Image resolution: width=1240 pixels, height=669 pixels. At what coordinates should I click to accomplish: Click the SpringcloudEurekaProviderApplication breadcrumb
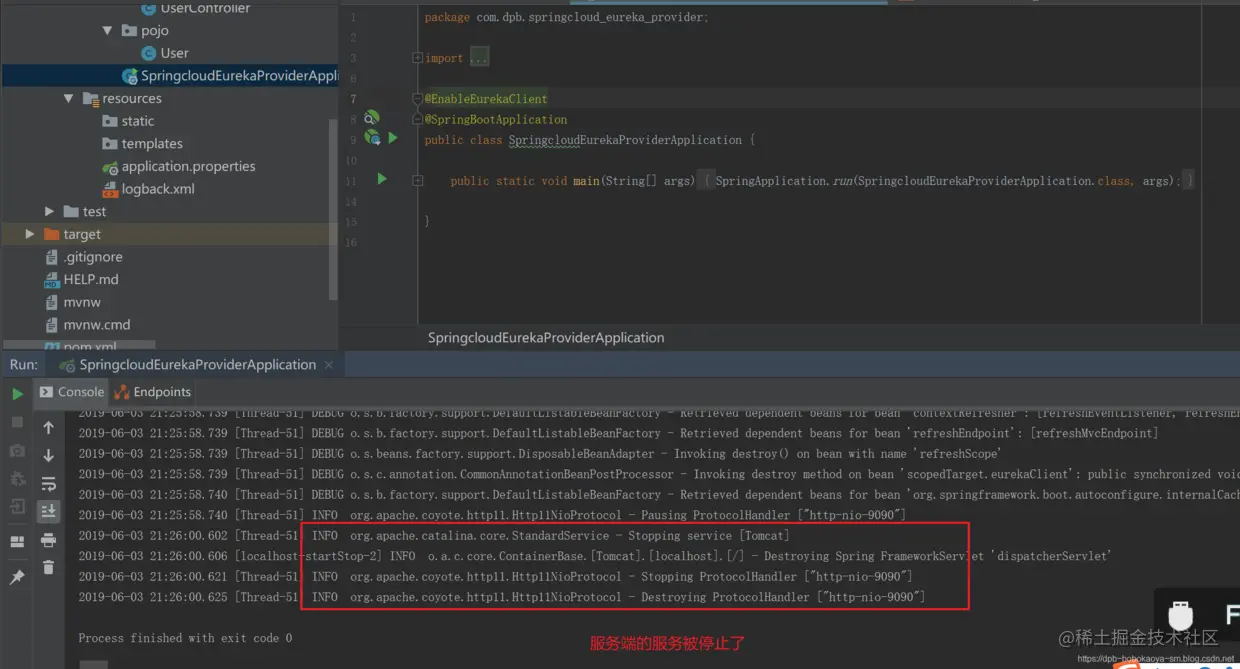(546, 338)
